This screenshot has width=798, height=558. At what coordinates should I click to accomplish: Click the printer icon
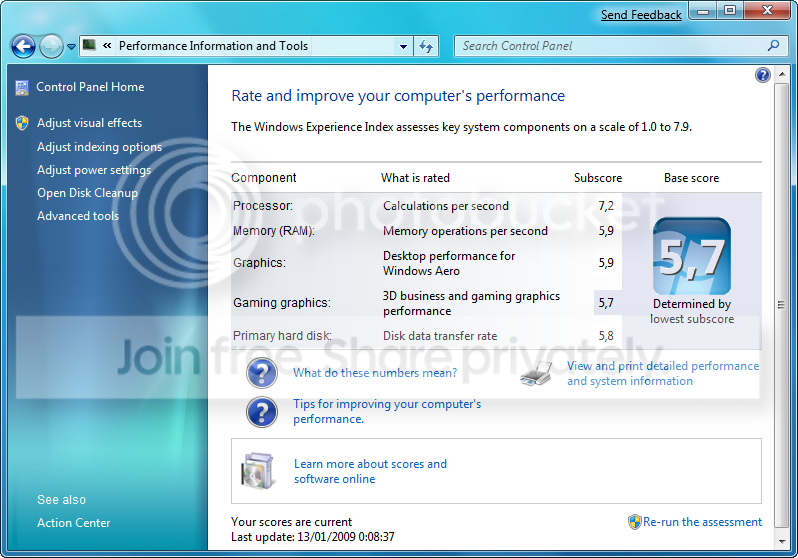[537, 373]
